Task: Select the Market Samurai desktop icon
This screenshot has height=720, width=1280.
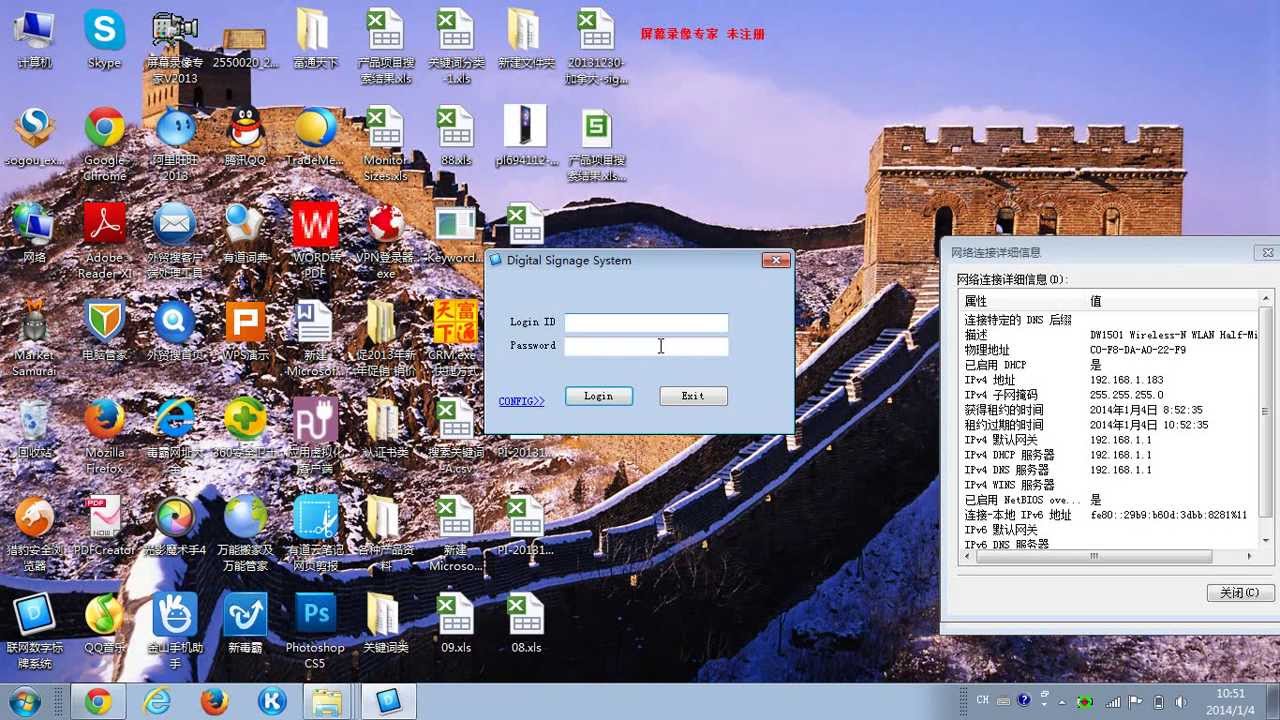Action: click(x=34, y=337)
